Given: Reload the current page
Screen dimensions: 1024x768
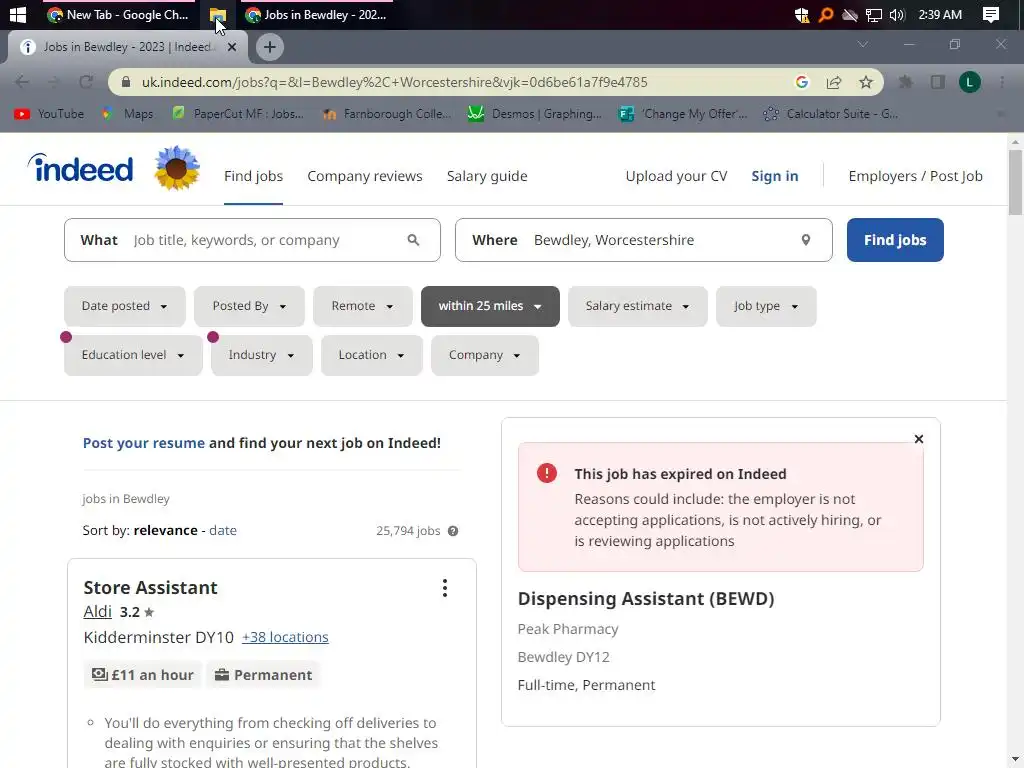Looking at the screenshot, I should pos(86,82).
